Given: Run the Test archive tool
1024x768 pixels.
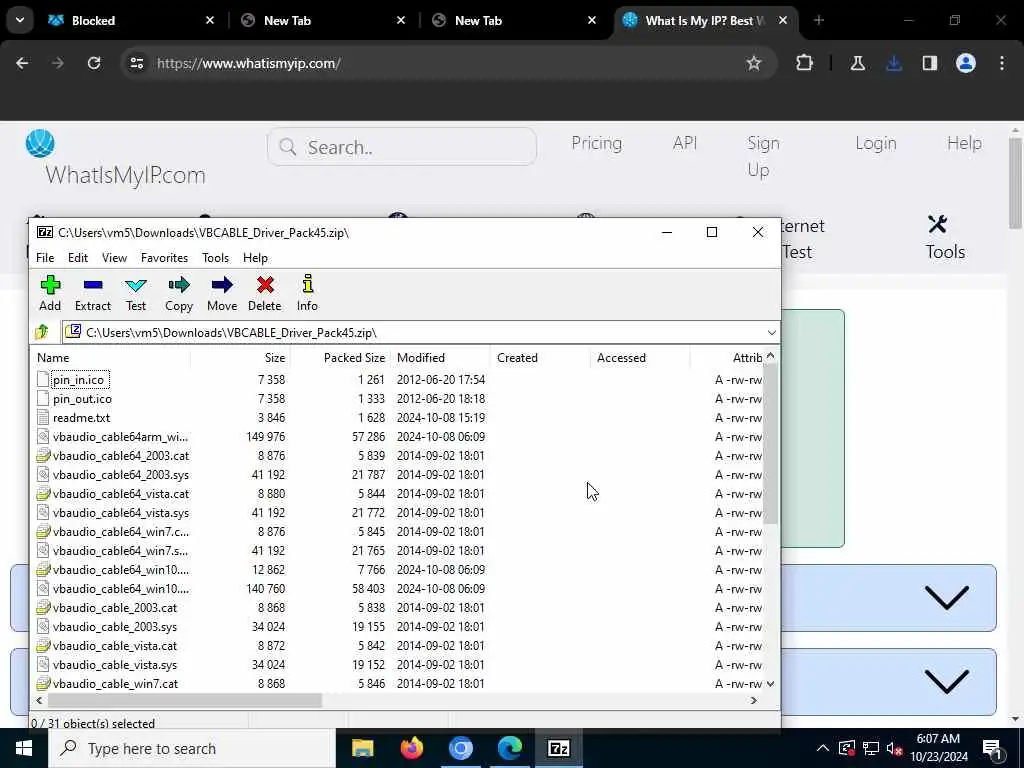Looking at the screenshot, I should click(x=136, y=293).
